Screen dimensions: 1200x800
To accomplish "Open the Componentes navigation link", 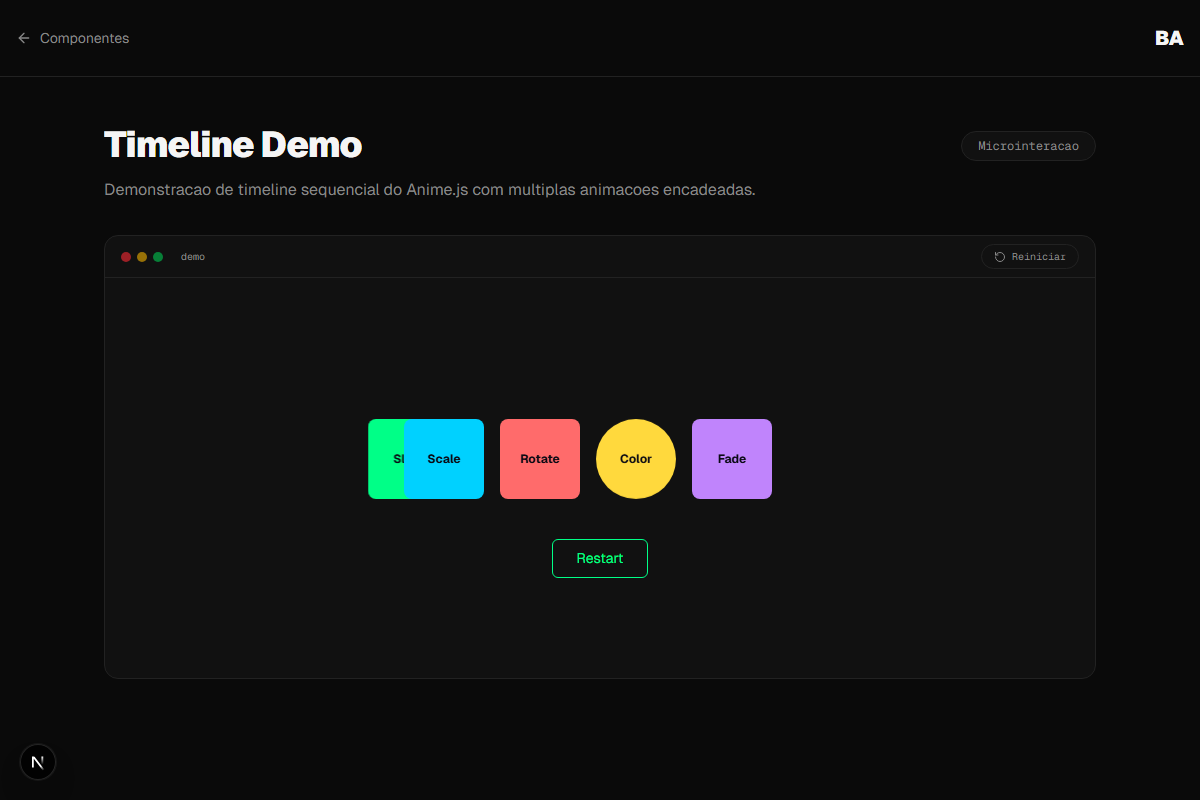I will tap(84, 38).
